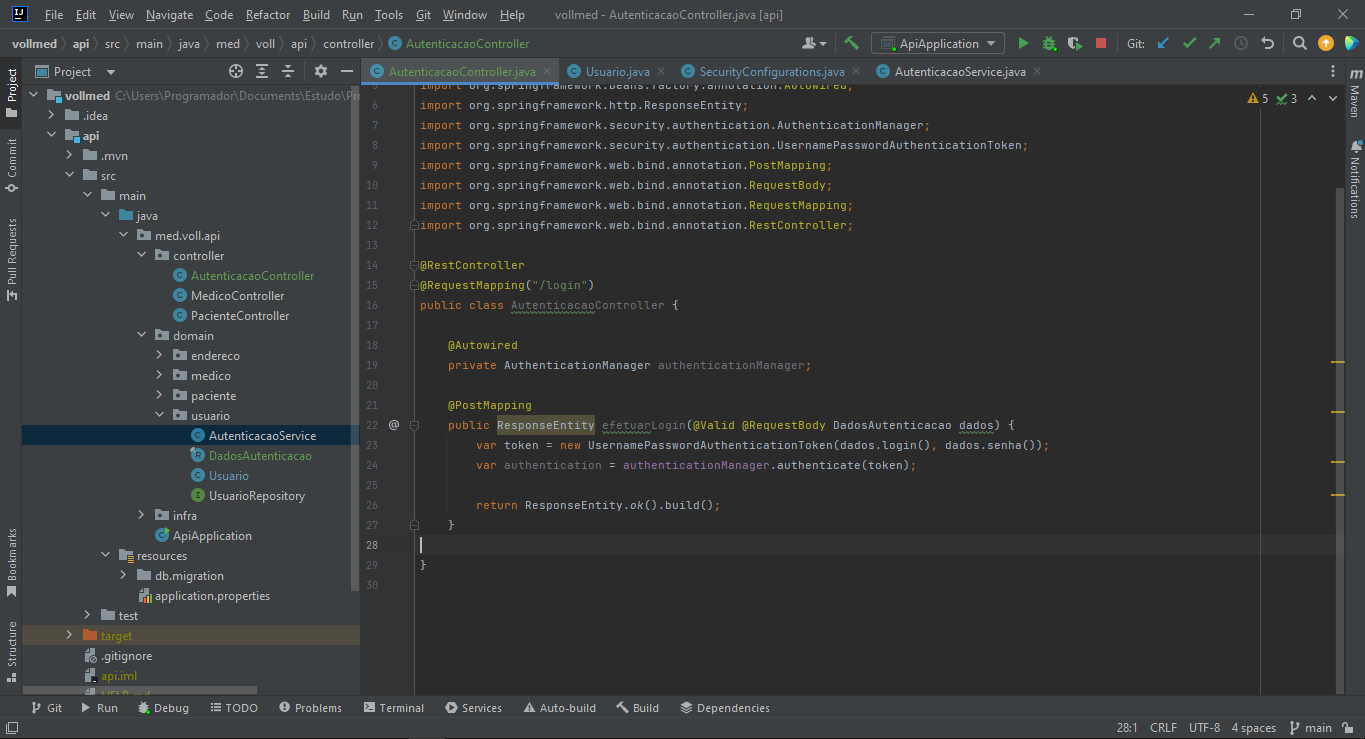This screenshot has width=1365, height=739.
Task: Stop the running application red square
Action: [1101, 43]
